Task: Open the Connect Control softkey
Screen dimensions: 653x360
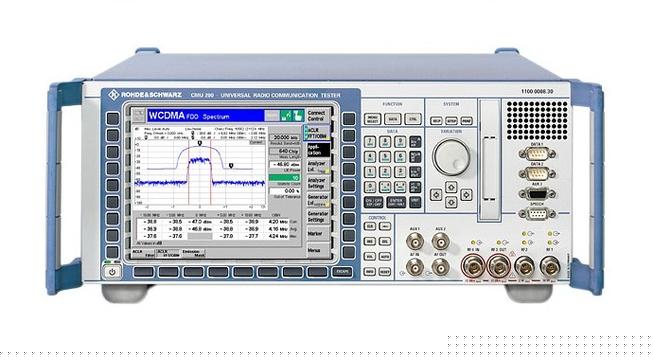Action: 317,116
